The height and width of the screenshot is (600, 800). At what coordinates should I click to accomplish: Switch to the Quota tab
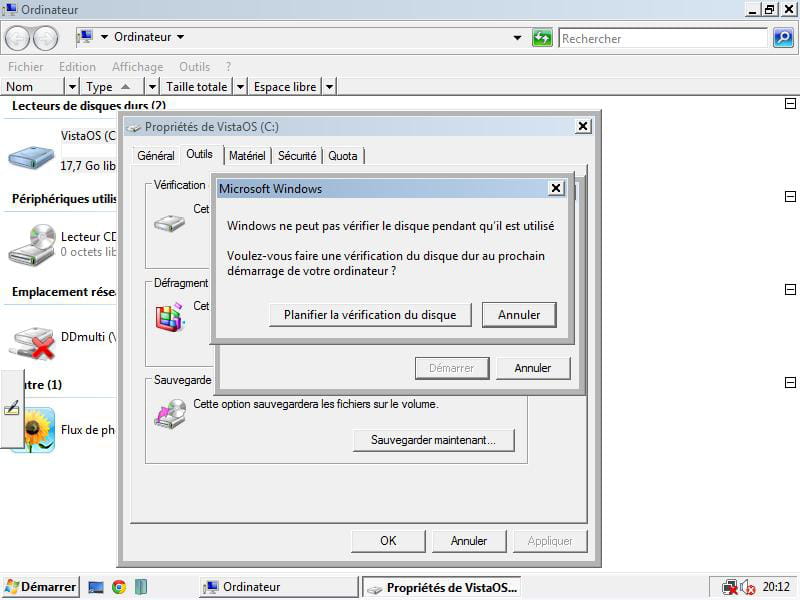tap(343, 156)
